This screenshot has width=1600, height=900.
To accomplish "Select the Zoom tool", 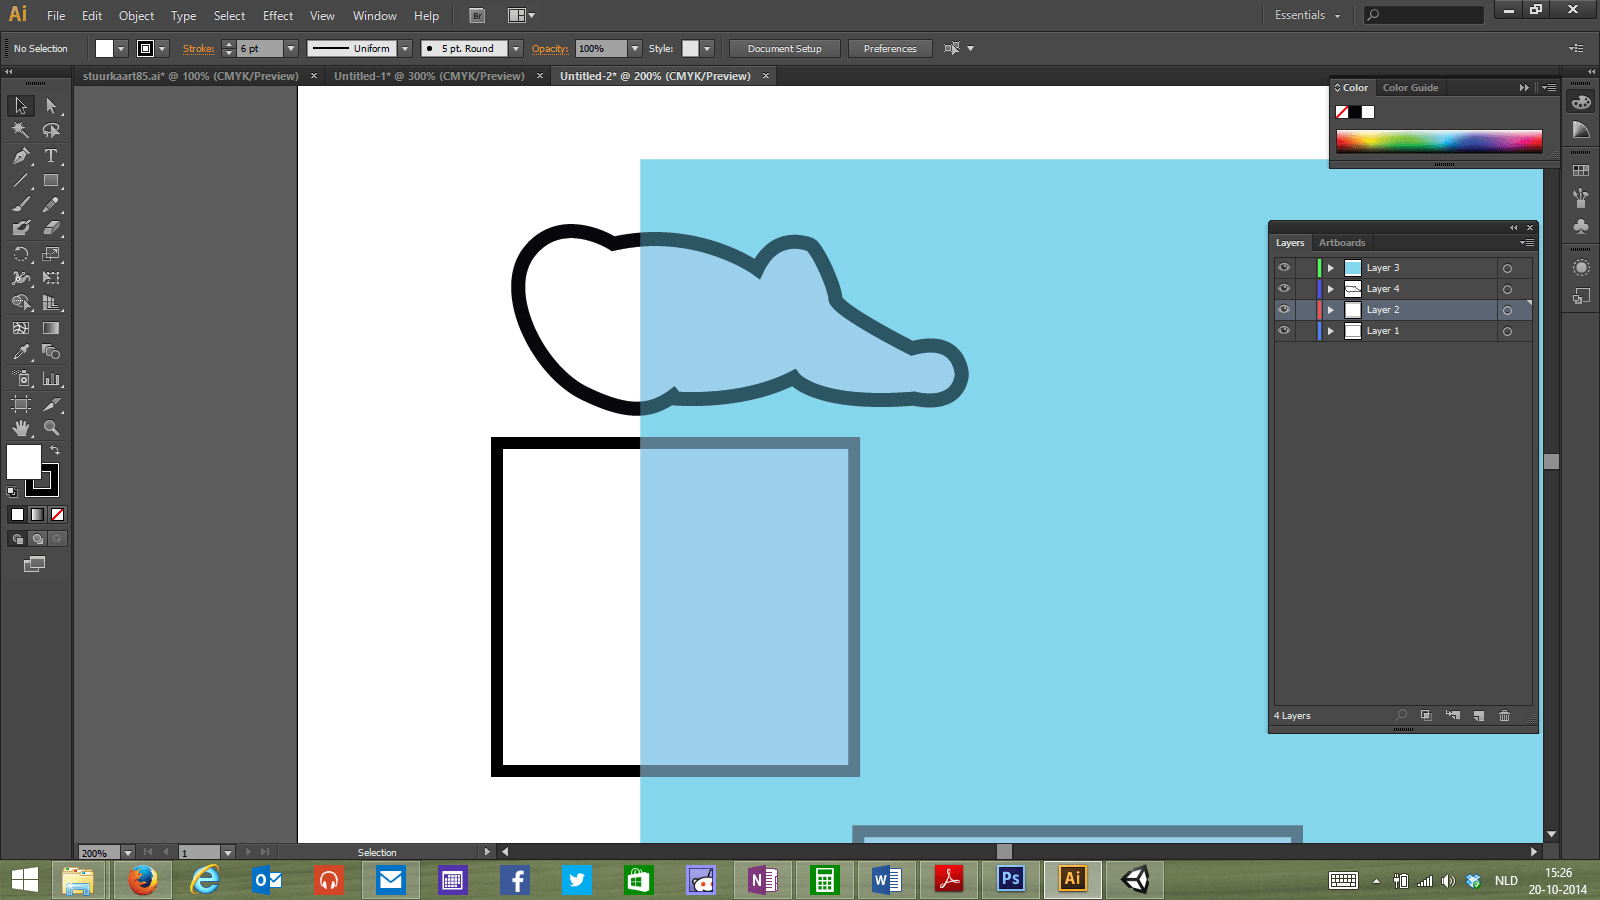I will click(51, 428).
